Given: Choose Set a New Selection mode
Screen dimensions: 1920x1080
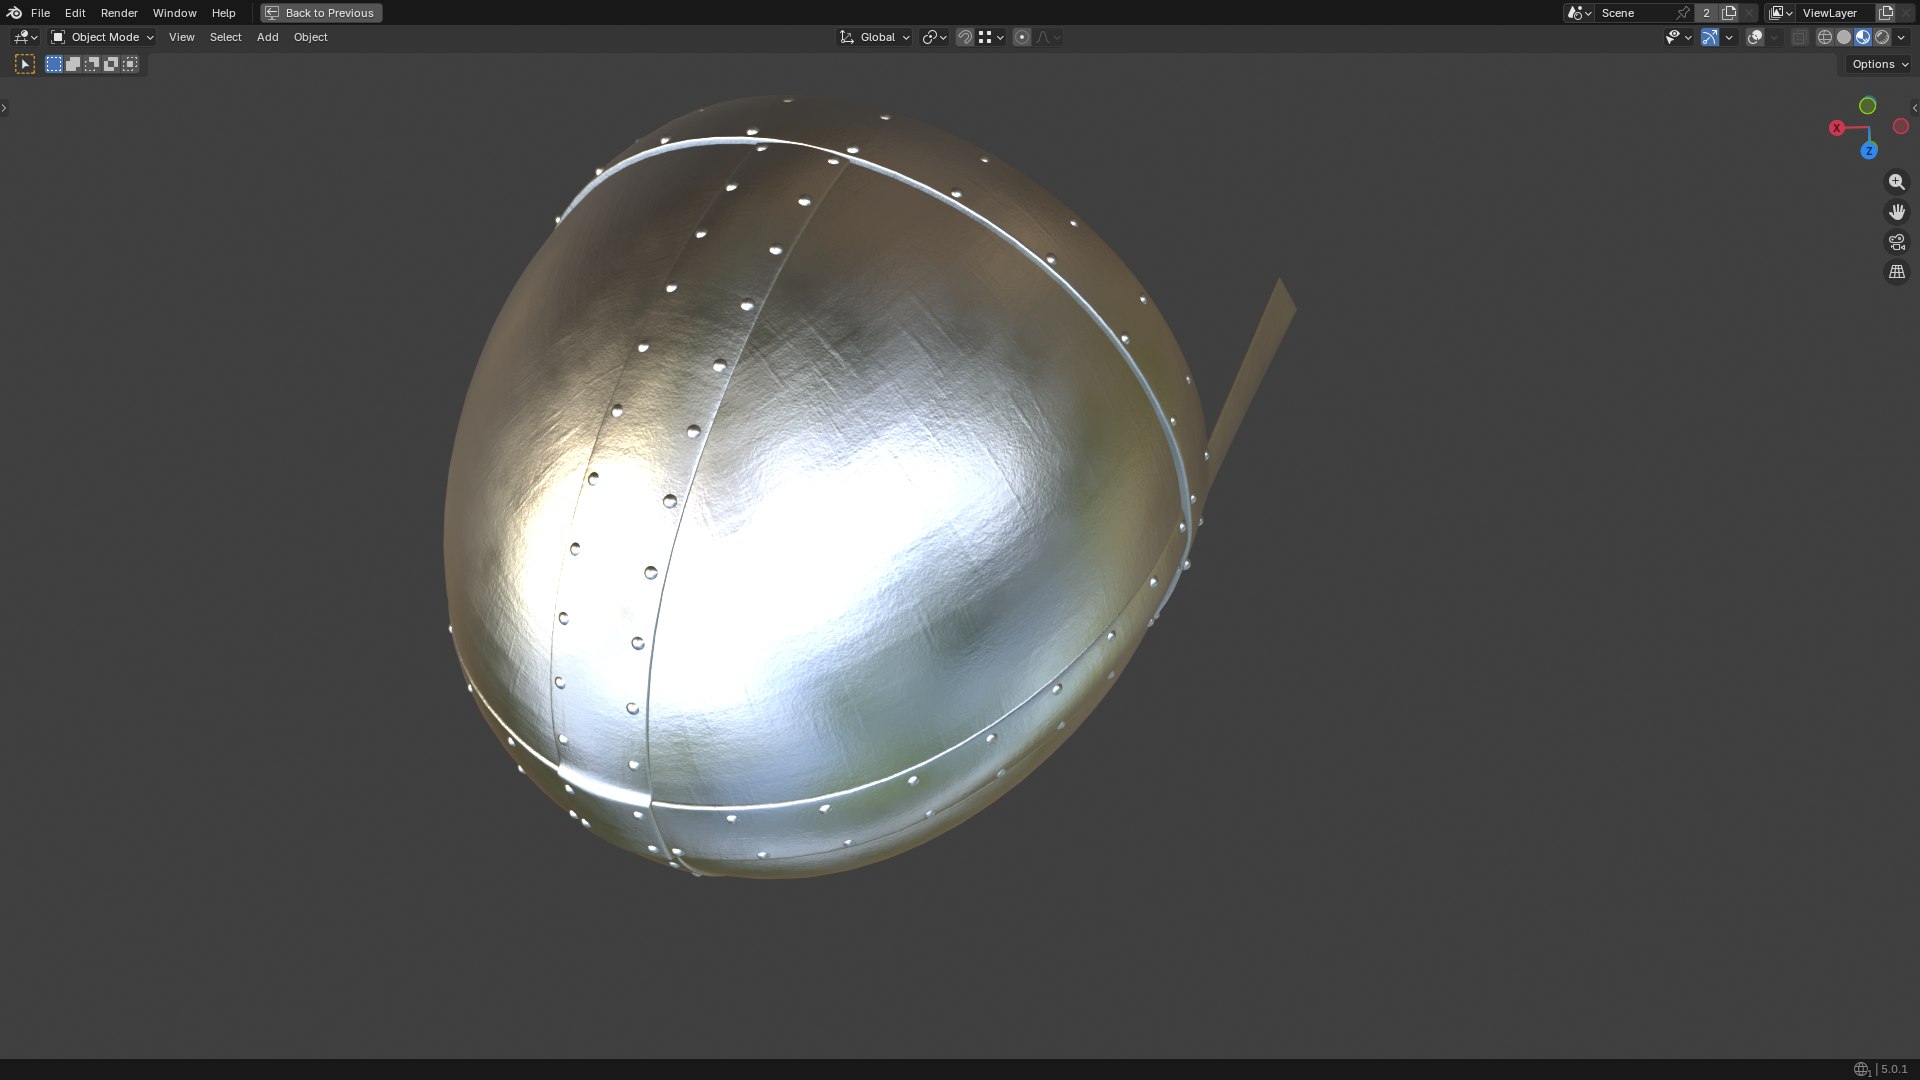Looking at the screenshot, I should [x=54, y=64].
